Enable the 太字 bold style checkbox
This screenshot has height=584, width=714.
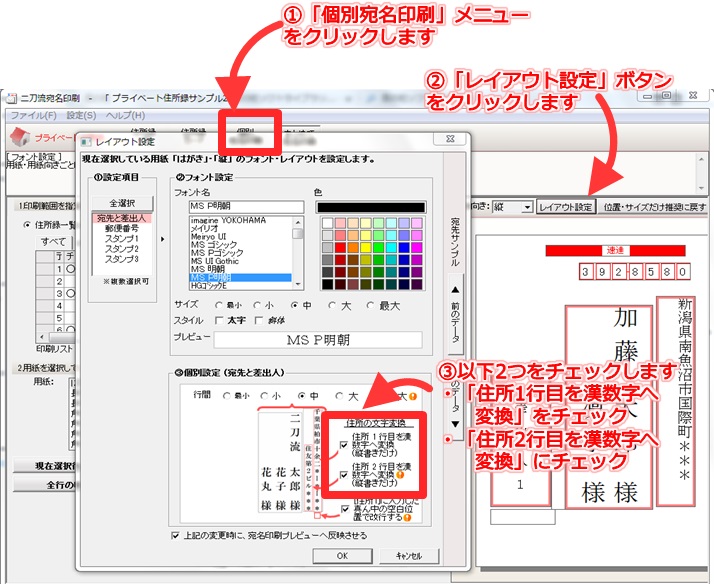(x=219, y=320)
